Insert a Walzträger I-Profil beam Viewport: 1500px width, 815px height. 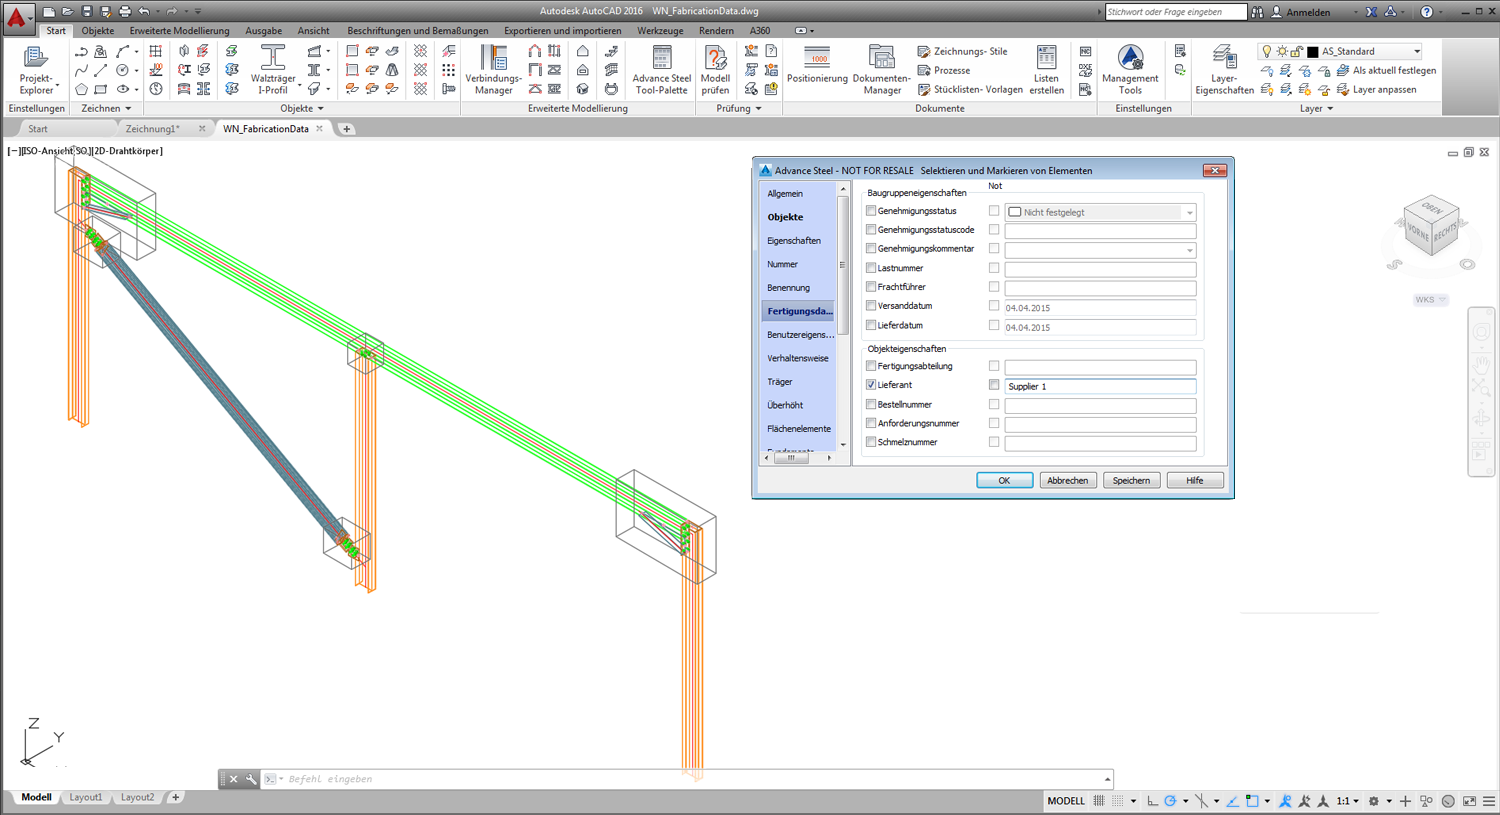click(x=272, y=70)
